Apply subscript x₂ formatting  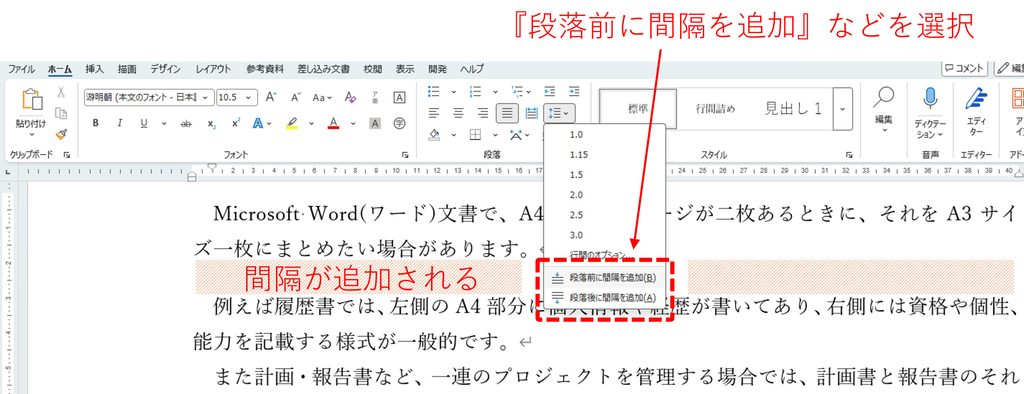click(x=211, y=123)
